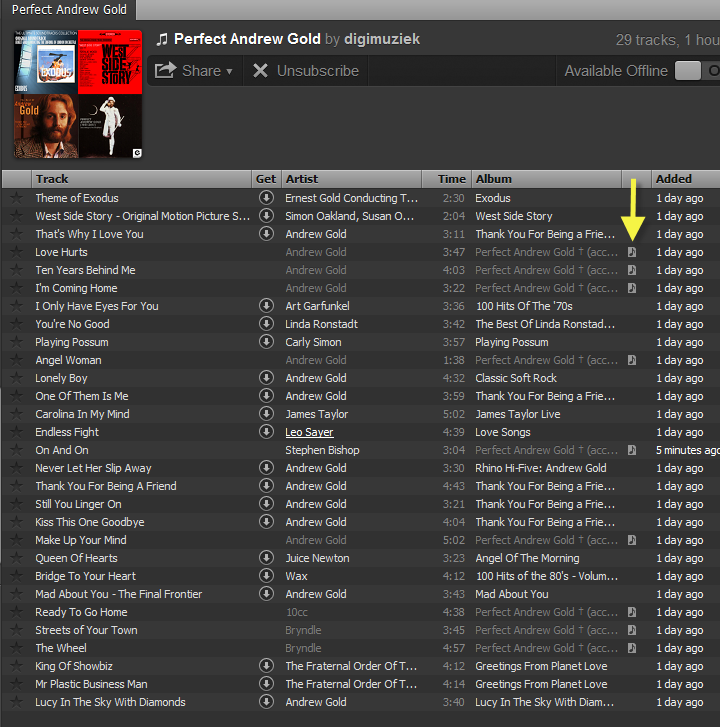
Task: Sort by the Time column header
Action: (446, 179)
